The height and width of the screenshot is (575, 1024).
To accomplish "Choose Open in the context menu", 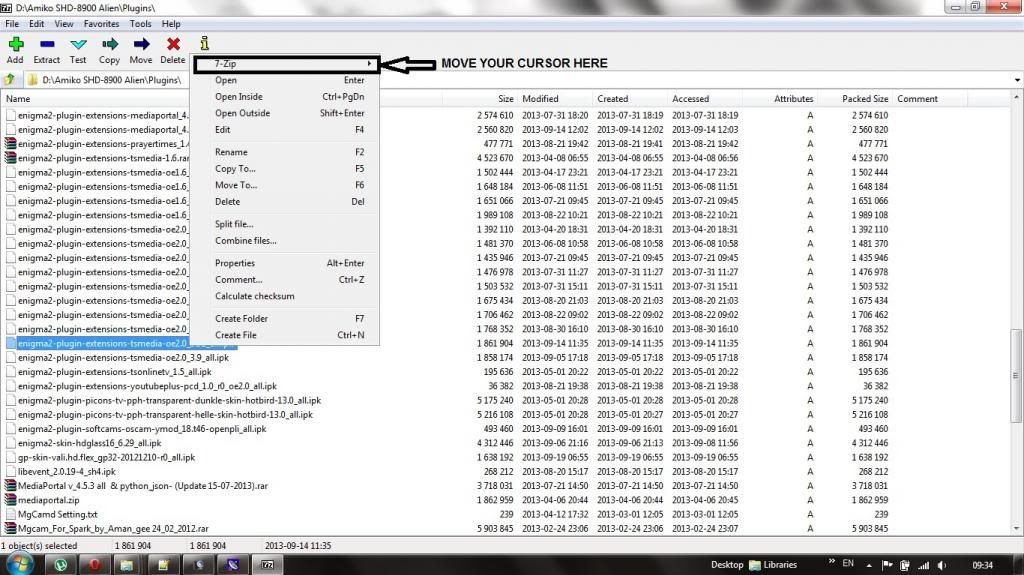I will click(x=285, y=80).
